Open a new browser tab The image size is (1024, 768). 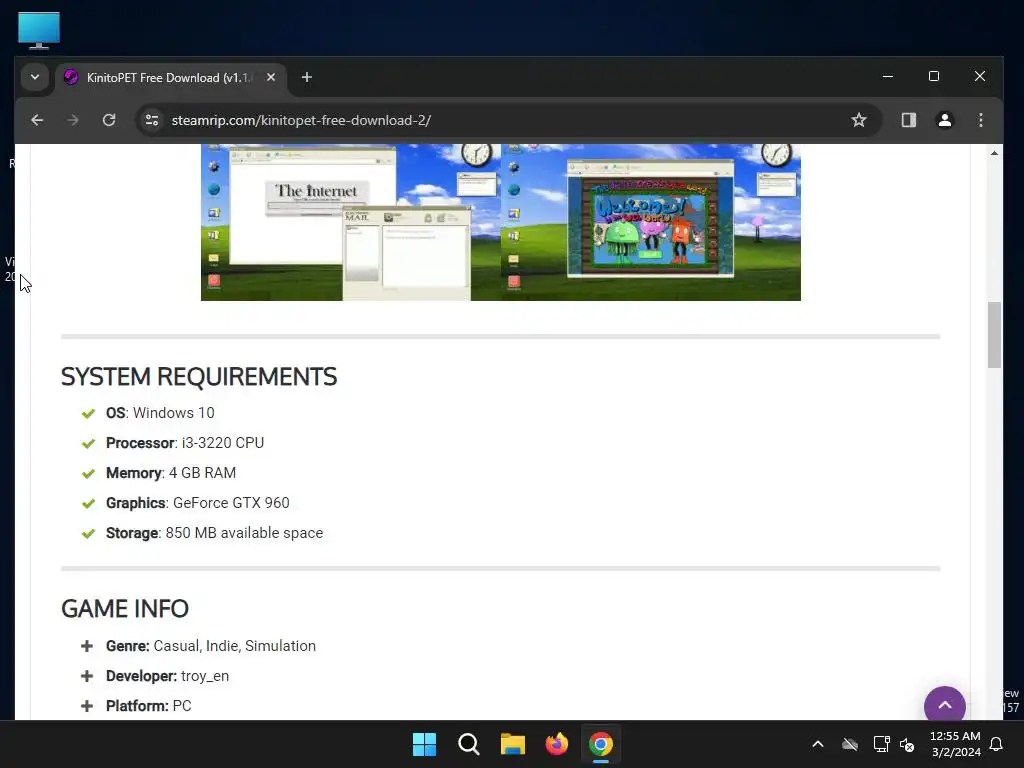click(x=306, y=77)
